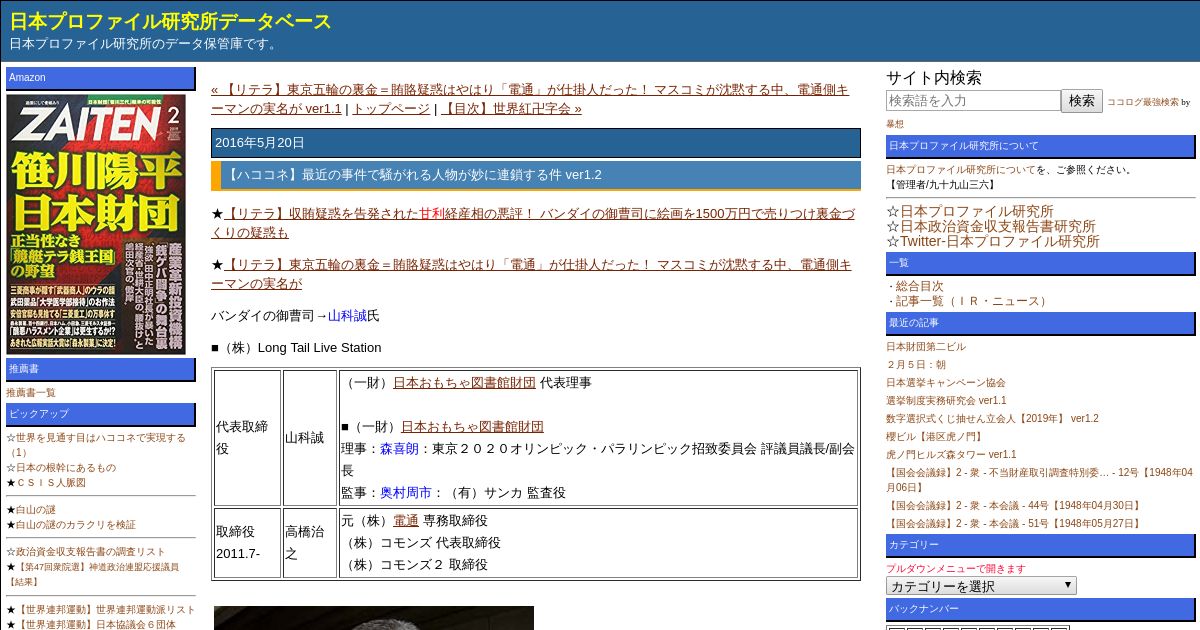Image resolution: width=1200 pixels, height=630 pixels.
Task: Open 記事一覧（ＩＲ・ニュース） link
Action: (x=973, y=301)
